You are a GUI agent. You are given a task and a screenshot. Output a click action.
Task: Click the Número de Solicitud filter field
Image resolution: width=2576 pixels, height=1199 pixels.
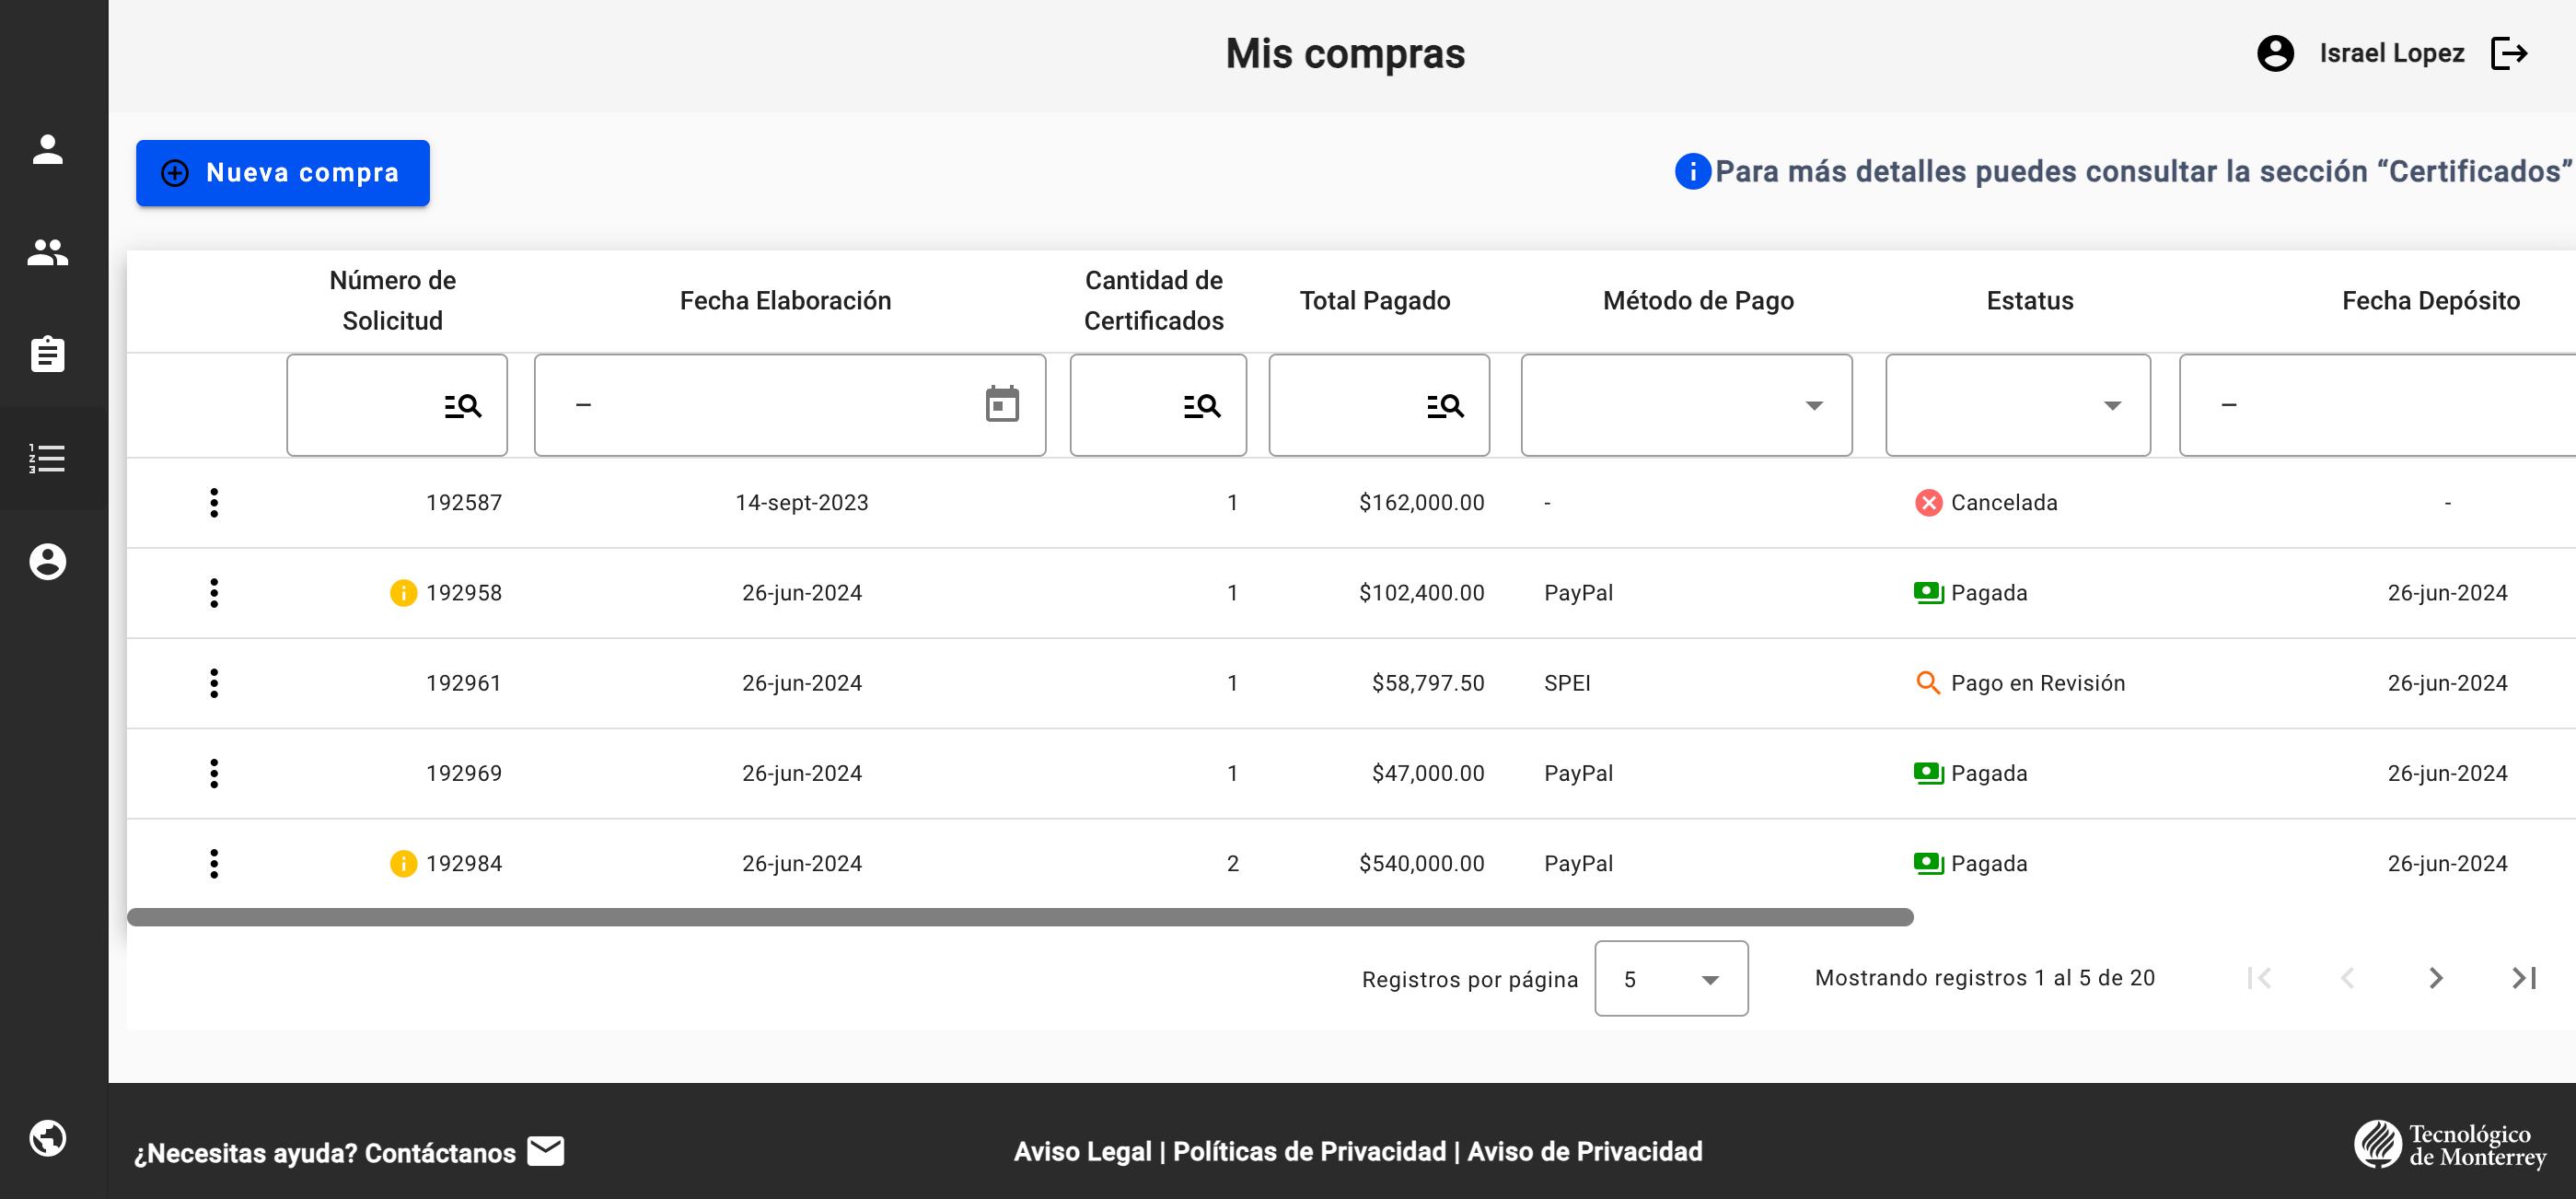coord(365,405)
